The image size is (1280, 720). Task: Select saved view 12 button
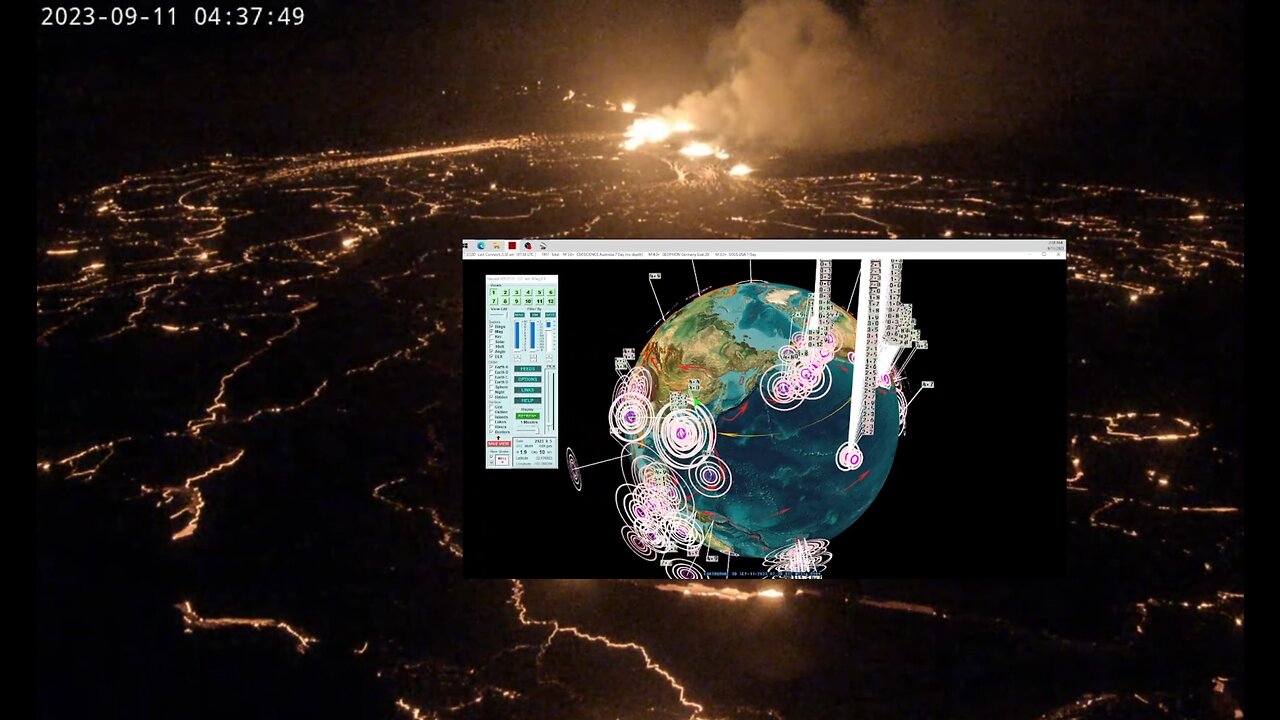click(x=551, y=301)
